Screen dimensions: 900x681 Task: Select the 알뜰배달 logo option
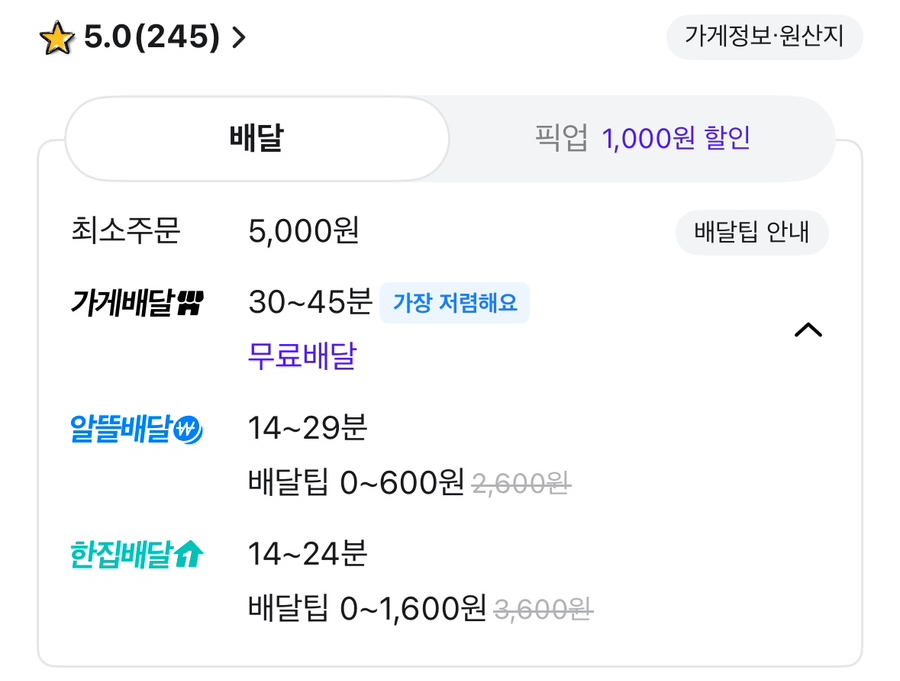click(x=122, y=429)
